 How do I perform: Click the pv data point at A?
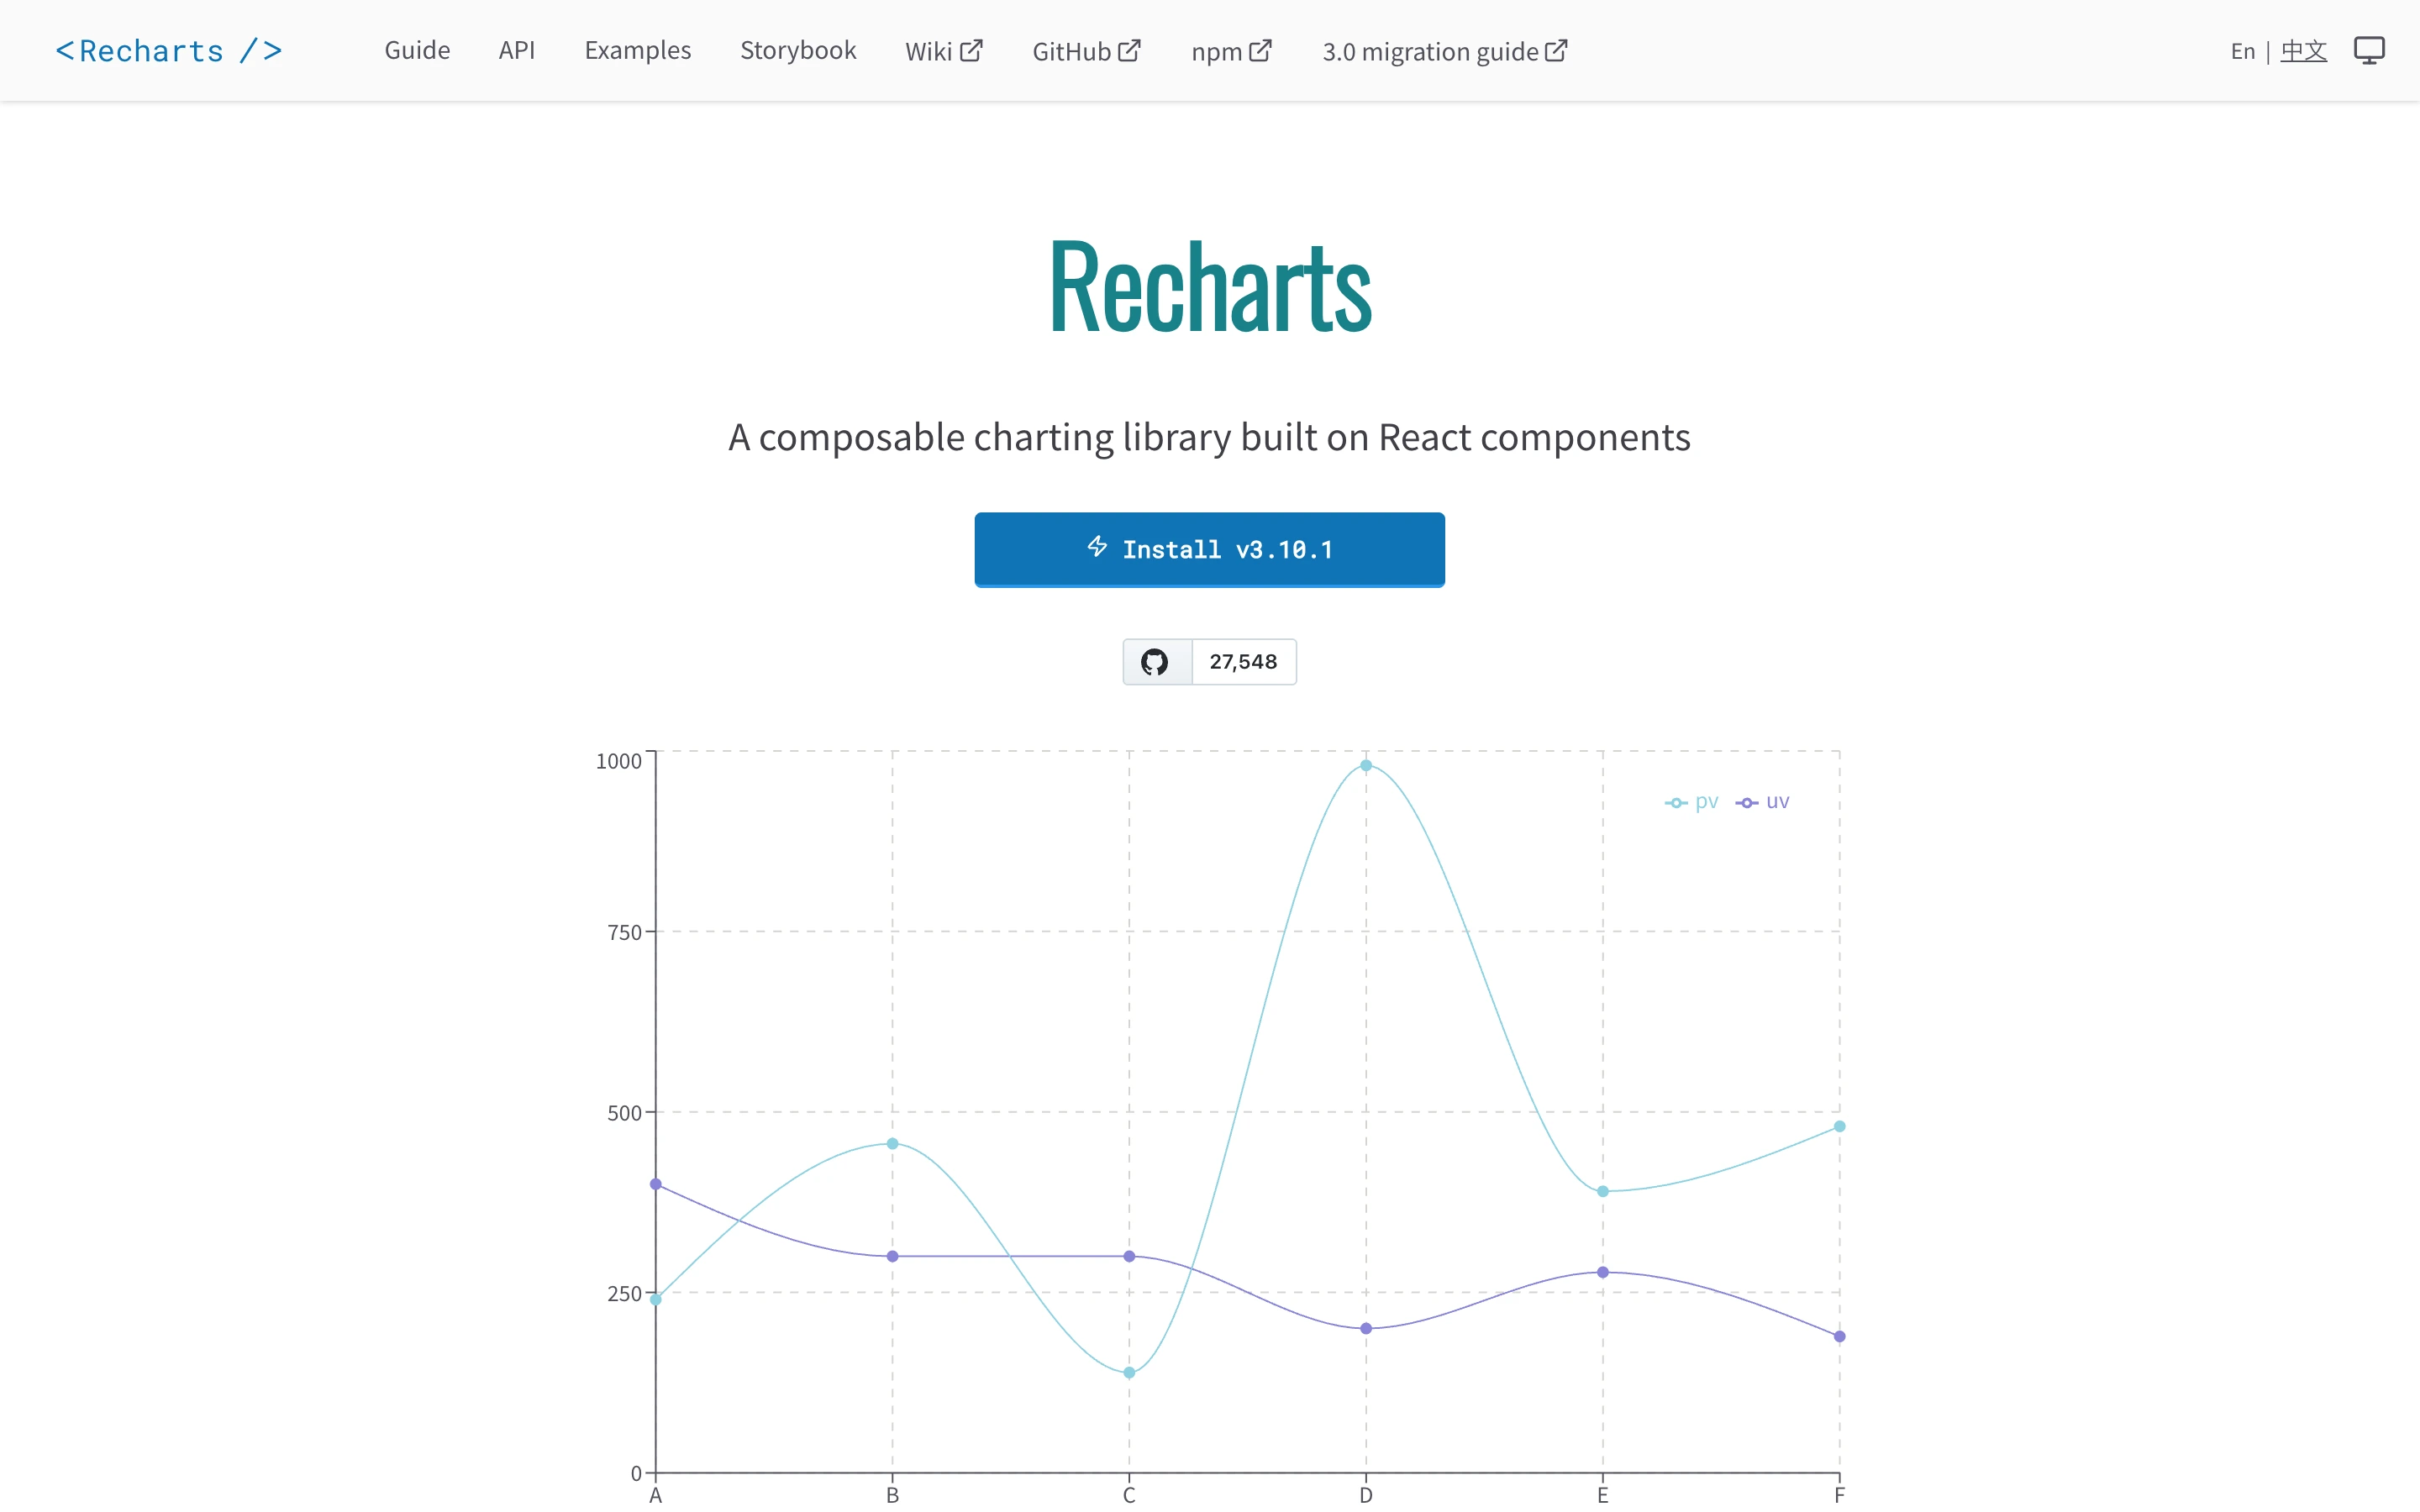[x=656, y=1299]
